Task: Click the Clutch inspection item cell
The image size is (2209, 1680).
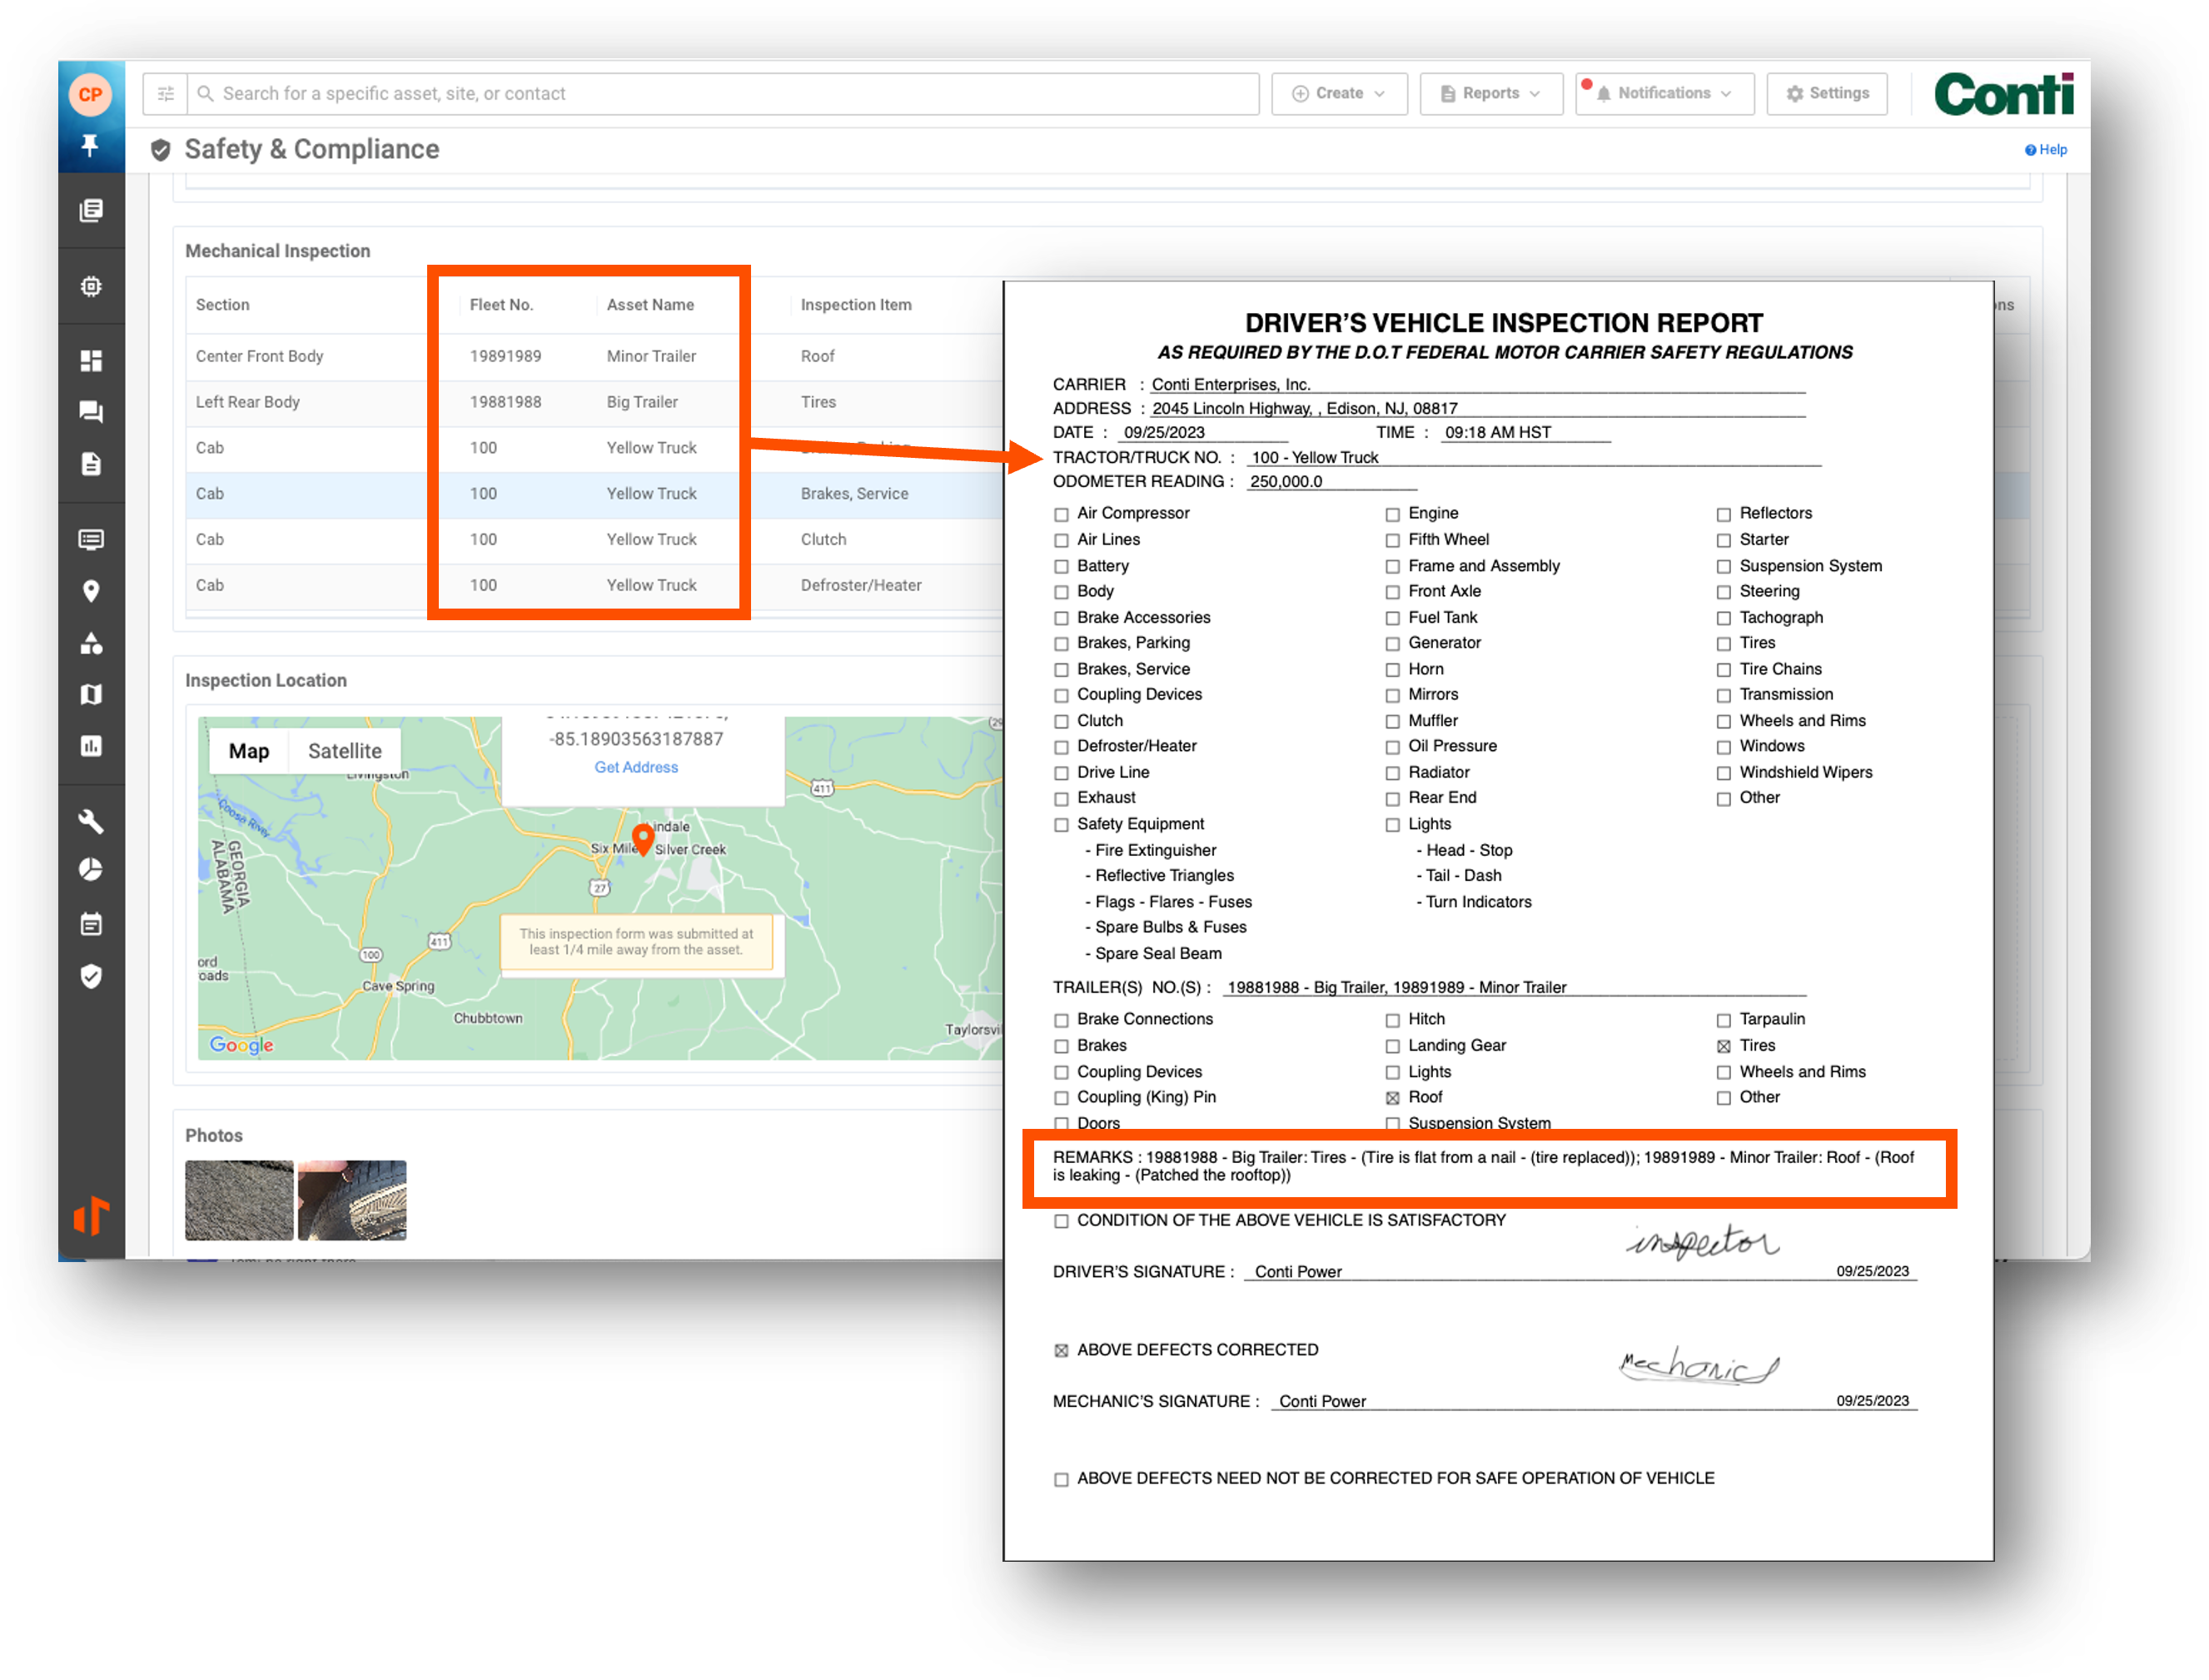Action: point(823,539)
